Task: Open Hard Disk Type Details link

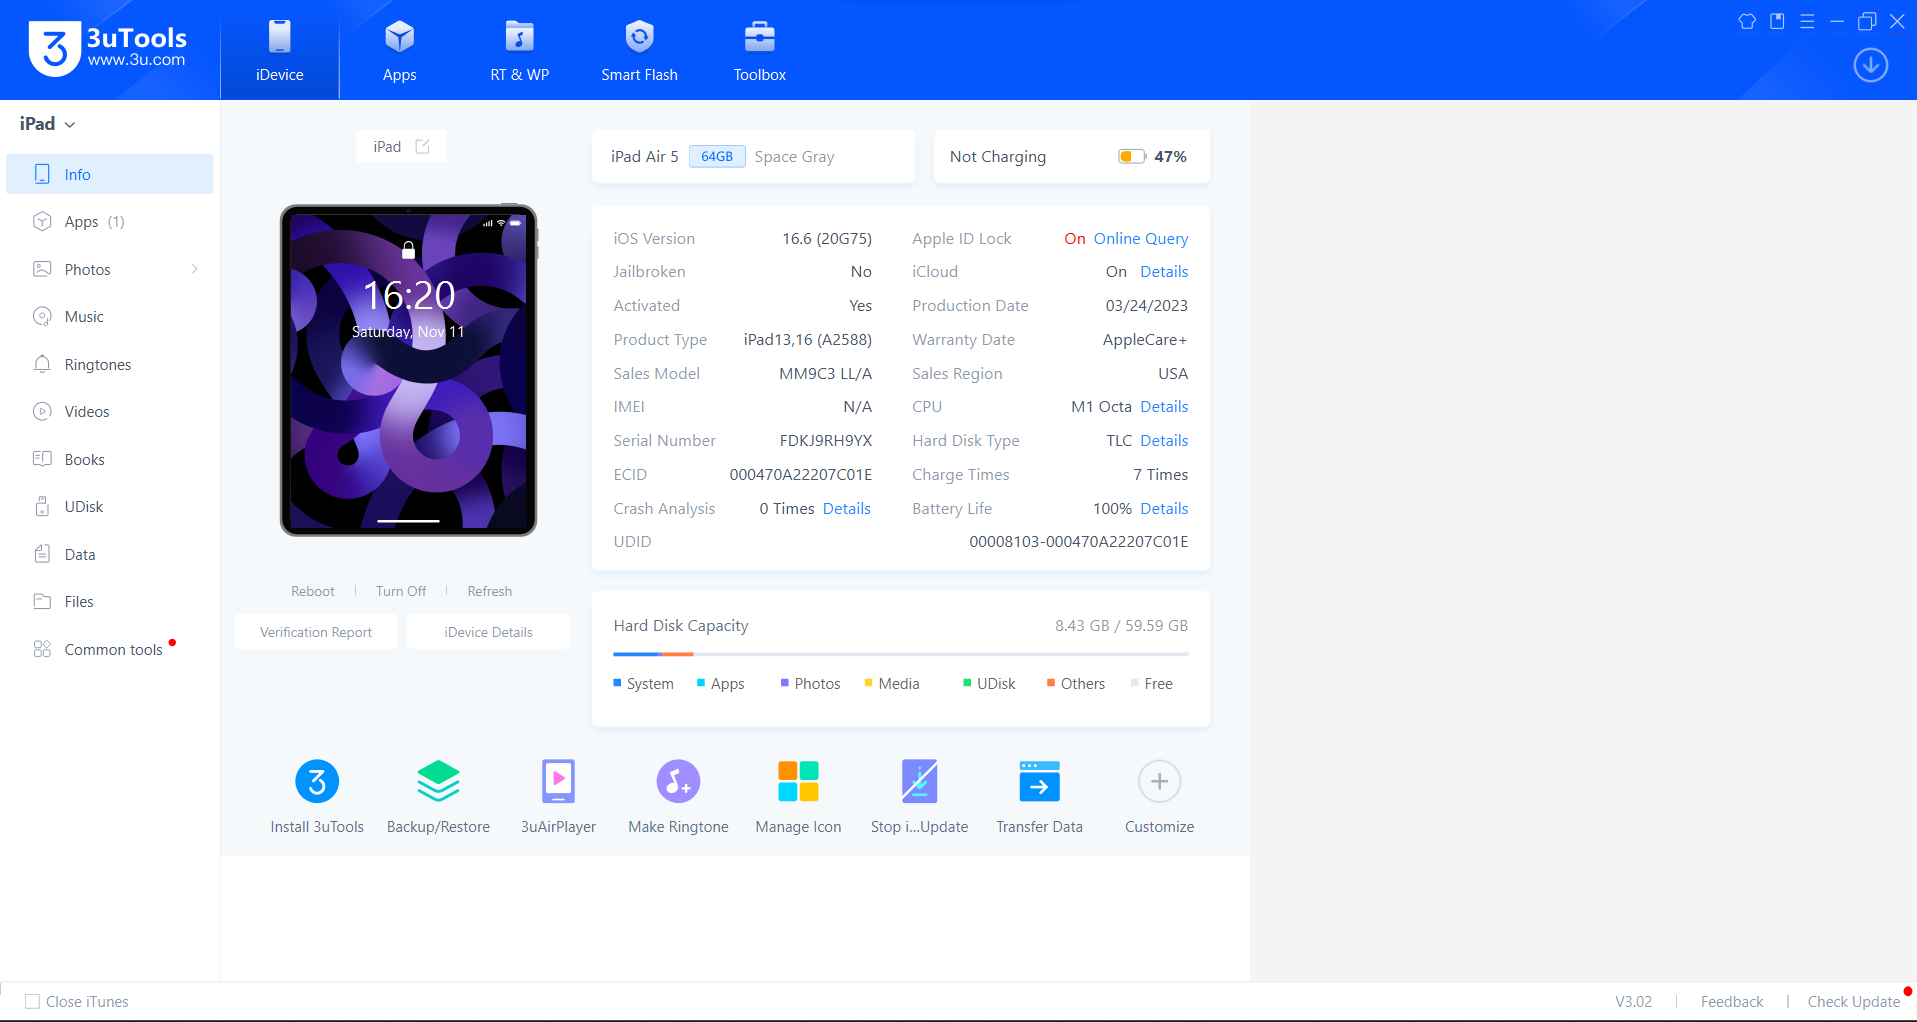Action: (x=1165, y=441)
